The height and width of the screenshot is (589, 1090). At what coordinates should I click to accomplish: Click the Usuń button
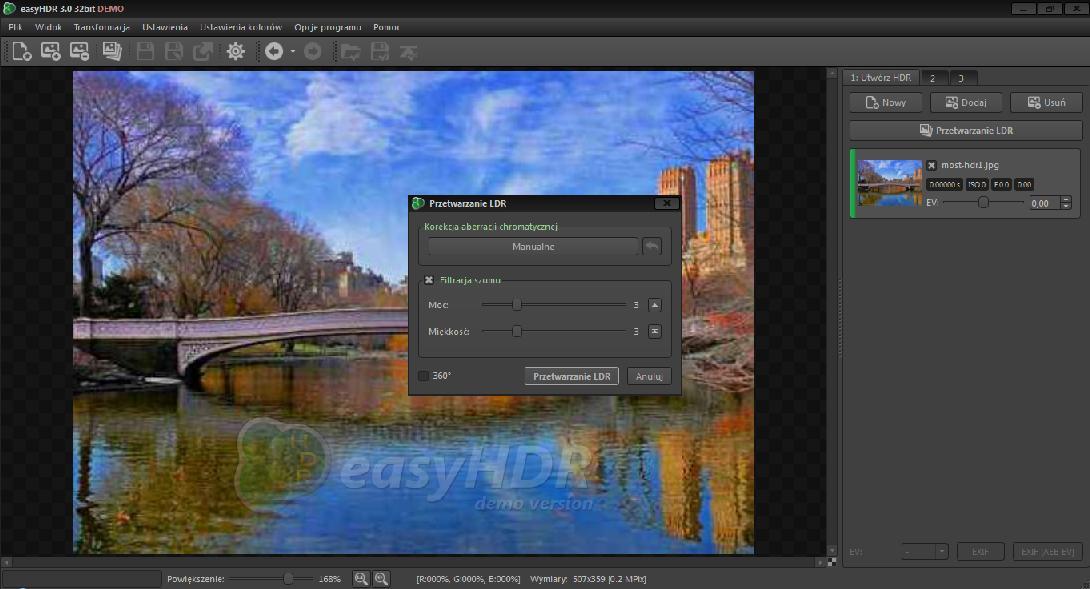pos(1046,103)
